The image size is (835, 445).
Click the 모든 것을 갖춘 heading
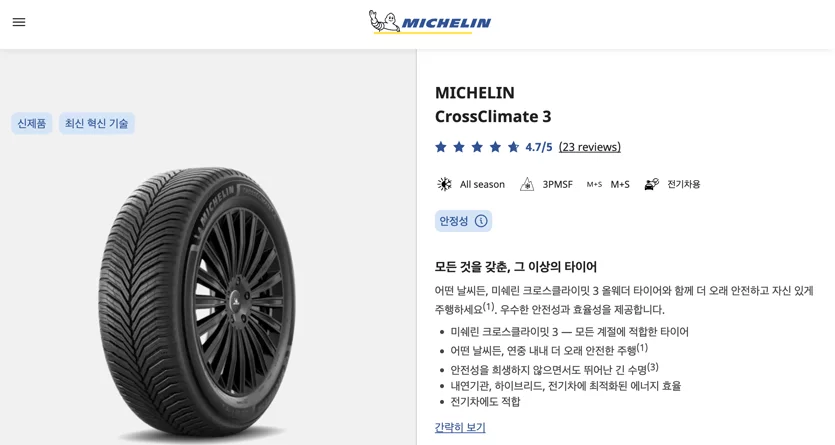pyautogui.click(x=515, y=266)
